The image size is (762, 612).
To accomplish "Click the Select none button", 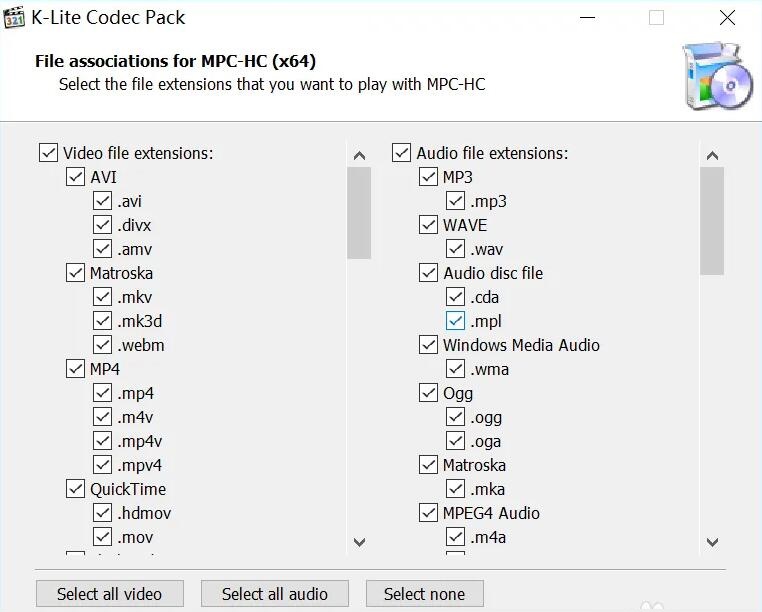I will [x=425, y=594].
